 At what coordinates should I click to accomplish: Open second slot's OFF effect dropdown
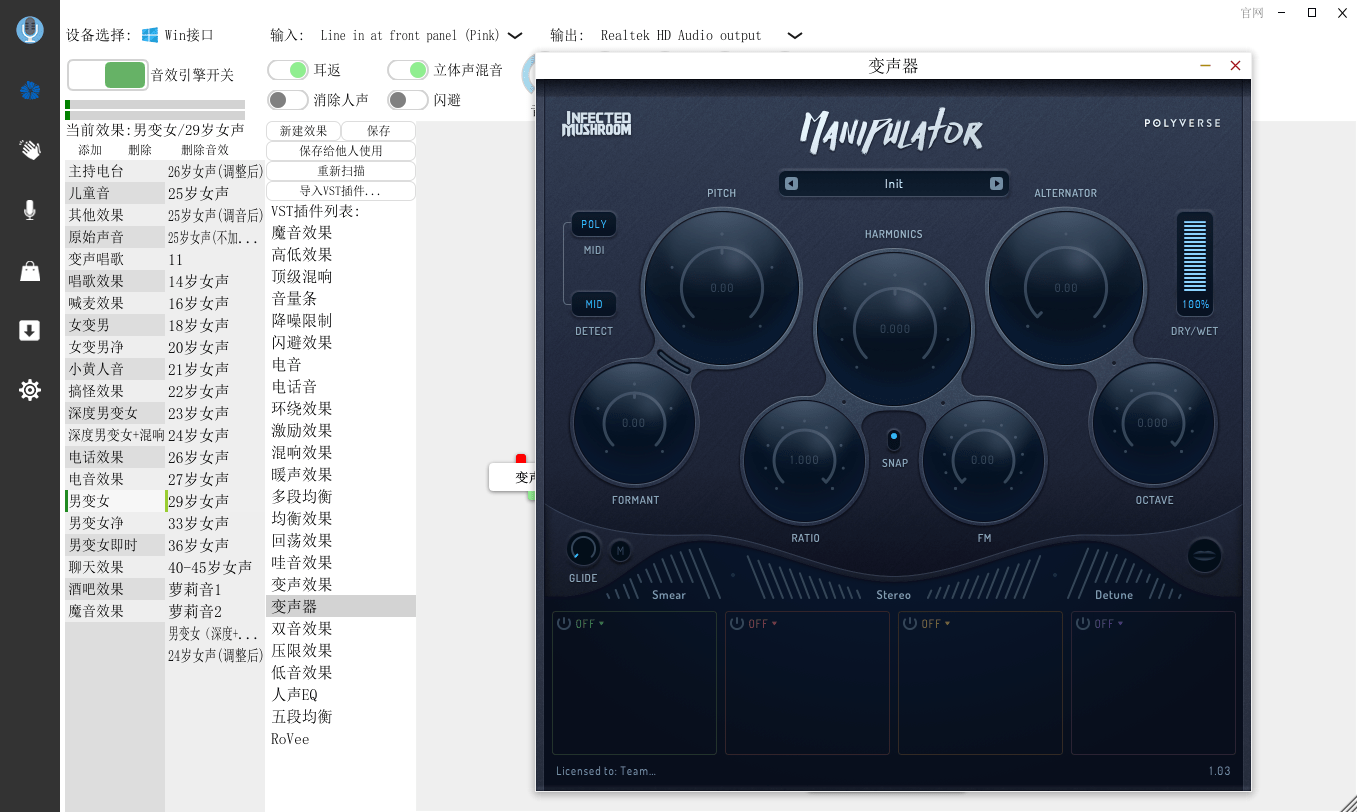pos(763,624)
